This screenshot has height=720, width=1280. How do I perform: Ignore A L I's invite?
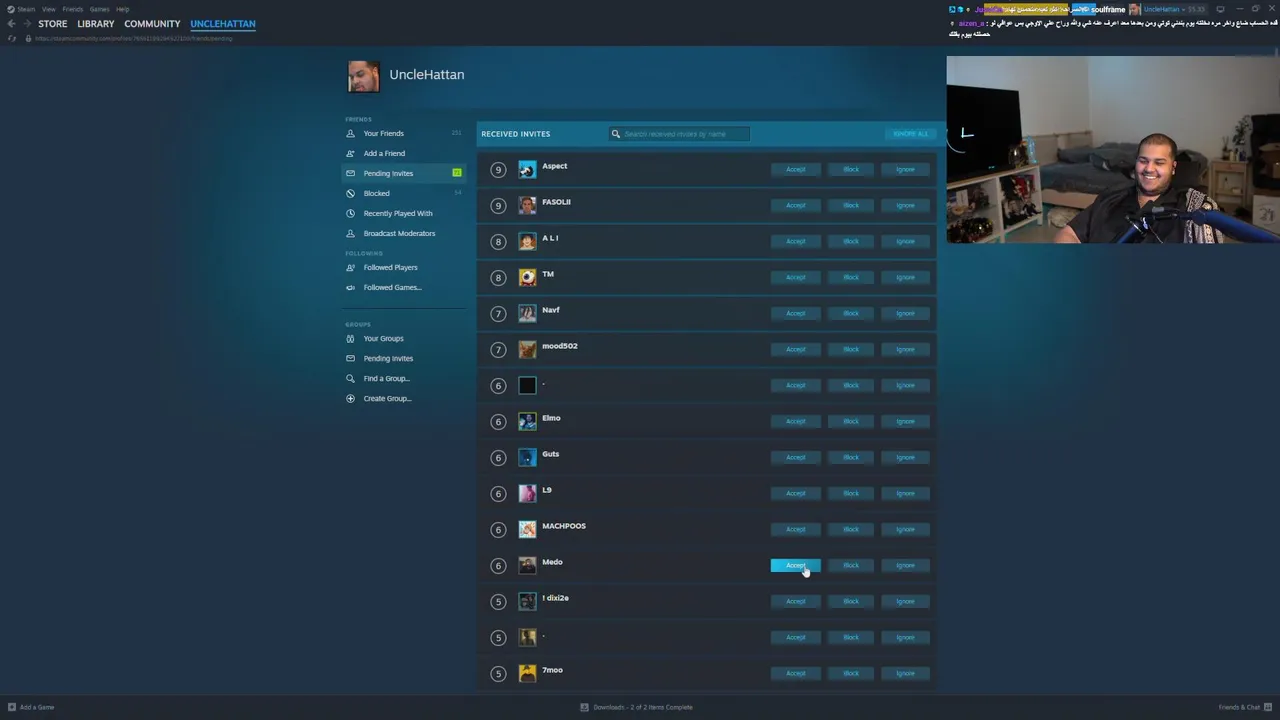click(905, 241)
